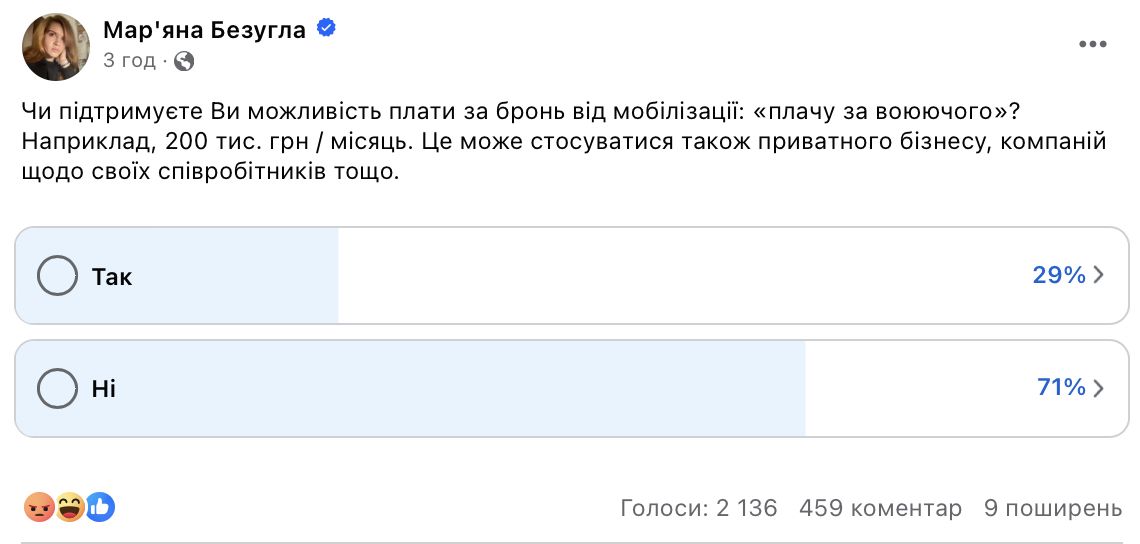
Task: Open the three-dots post options menu
Action: point(1095,45)
